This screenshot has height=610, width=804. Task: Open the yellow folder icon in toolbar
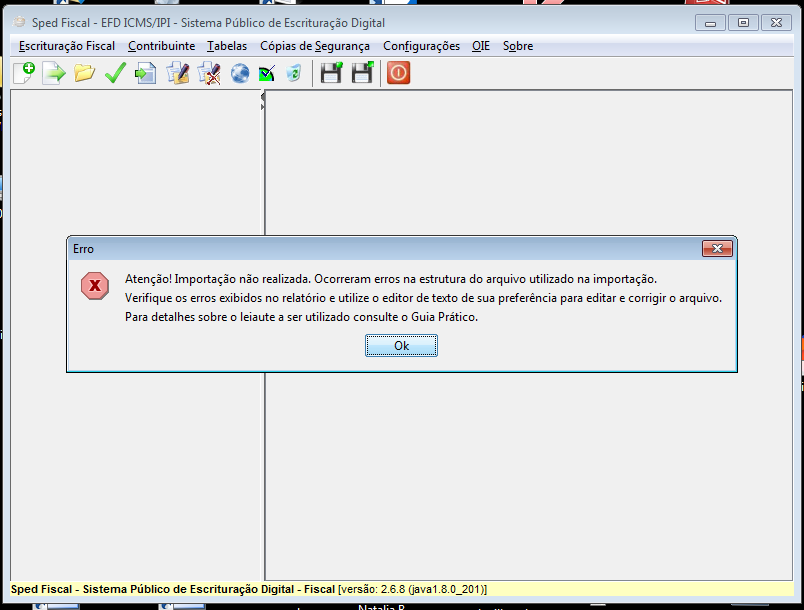[x=84, y=73]
